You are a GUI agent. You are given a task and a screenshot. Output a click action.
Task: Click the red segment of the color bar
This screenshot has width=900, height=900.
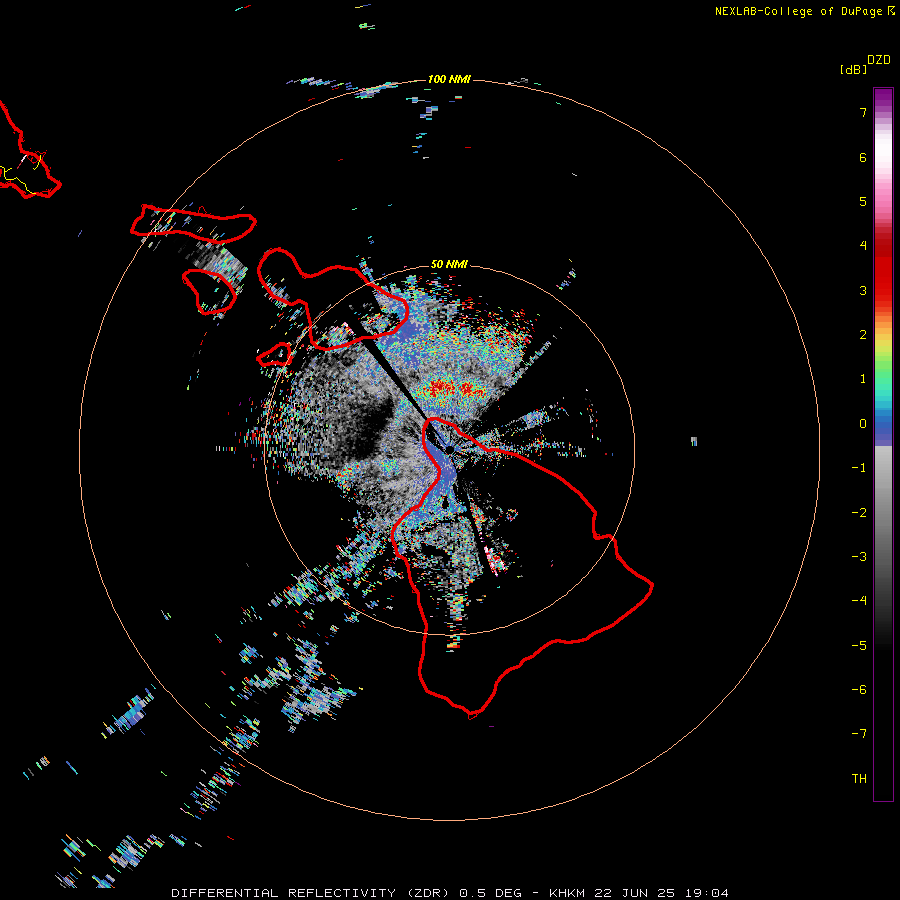coord(883,270)
